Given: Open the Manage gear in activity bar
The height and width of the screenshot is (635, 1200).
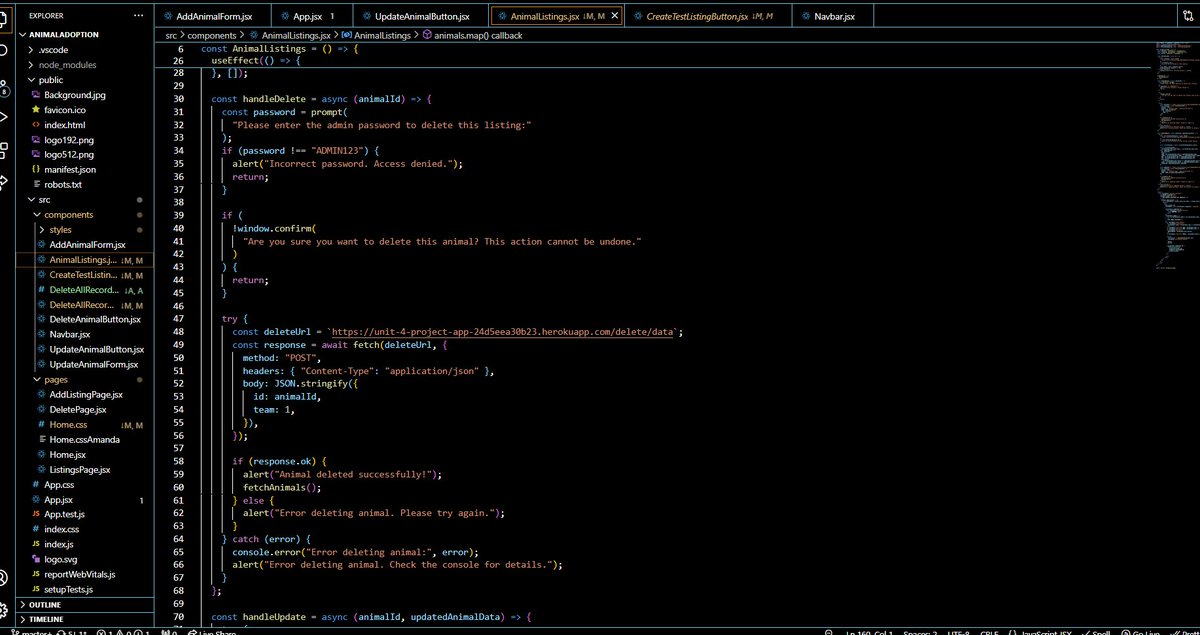Looking at the screenshot, I should tap(3, 609).
